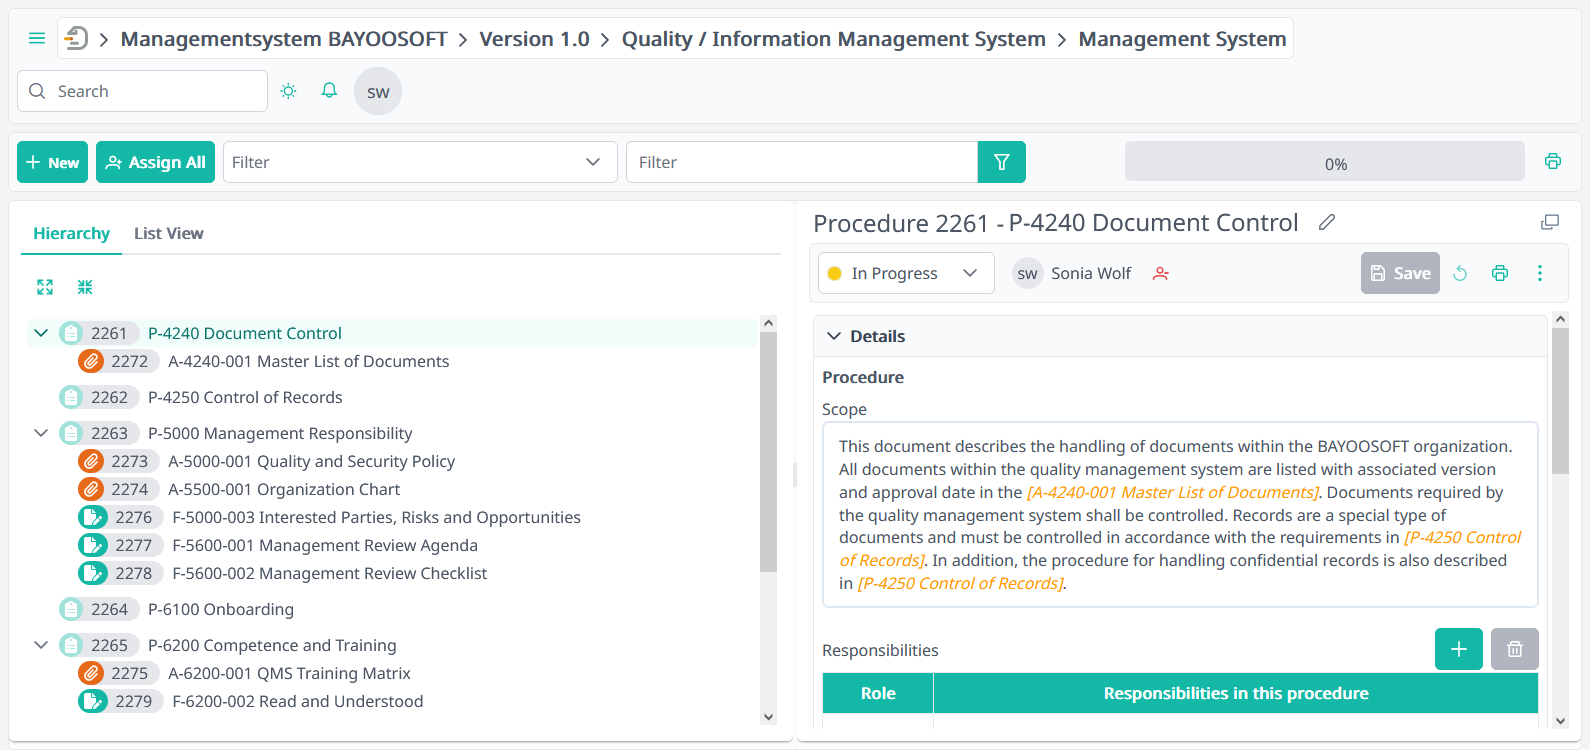Open the In Progress status dropdown
Image resolution: width=1590 pixels, height=750 pixels.
coord(906,273)
